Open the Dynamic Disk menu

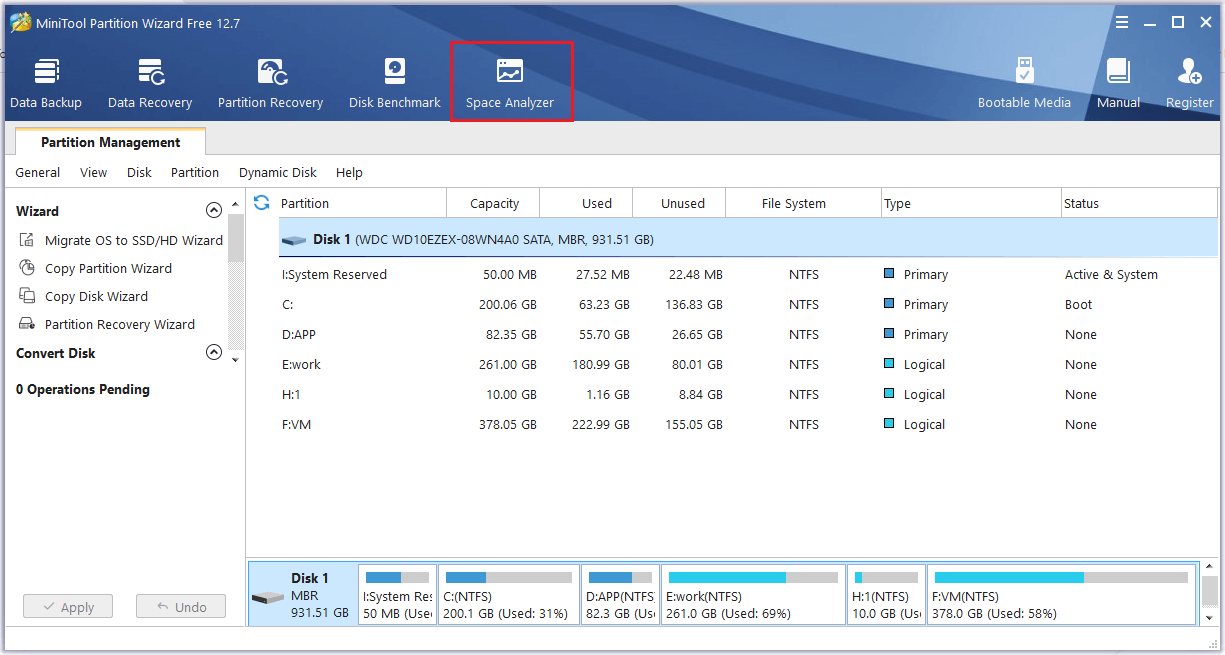coord(278,172)
